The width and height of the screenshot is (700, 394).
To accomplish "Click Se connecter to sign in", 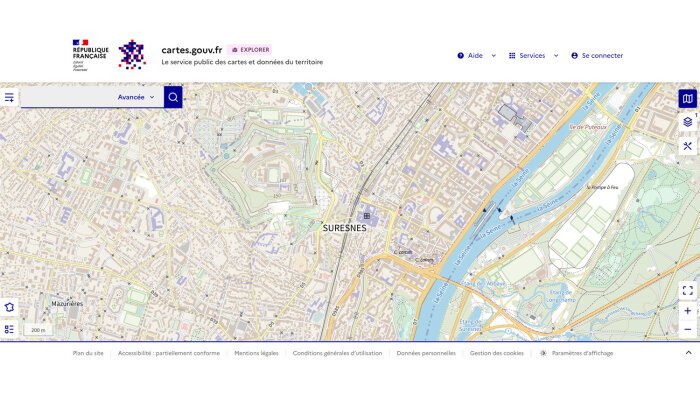I will coord(597,56).
